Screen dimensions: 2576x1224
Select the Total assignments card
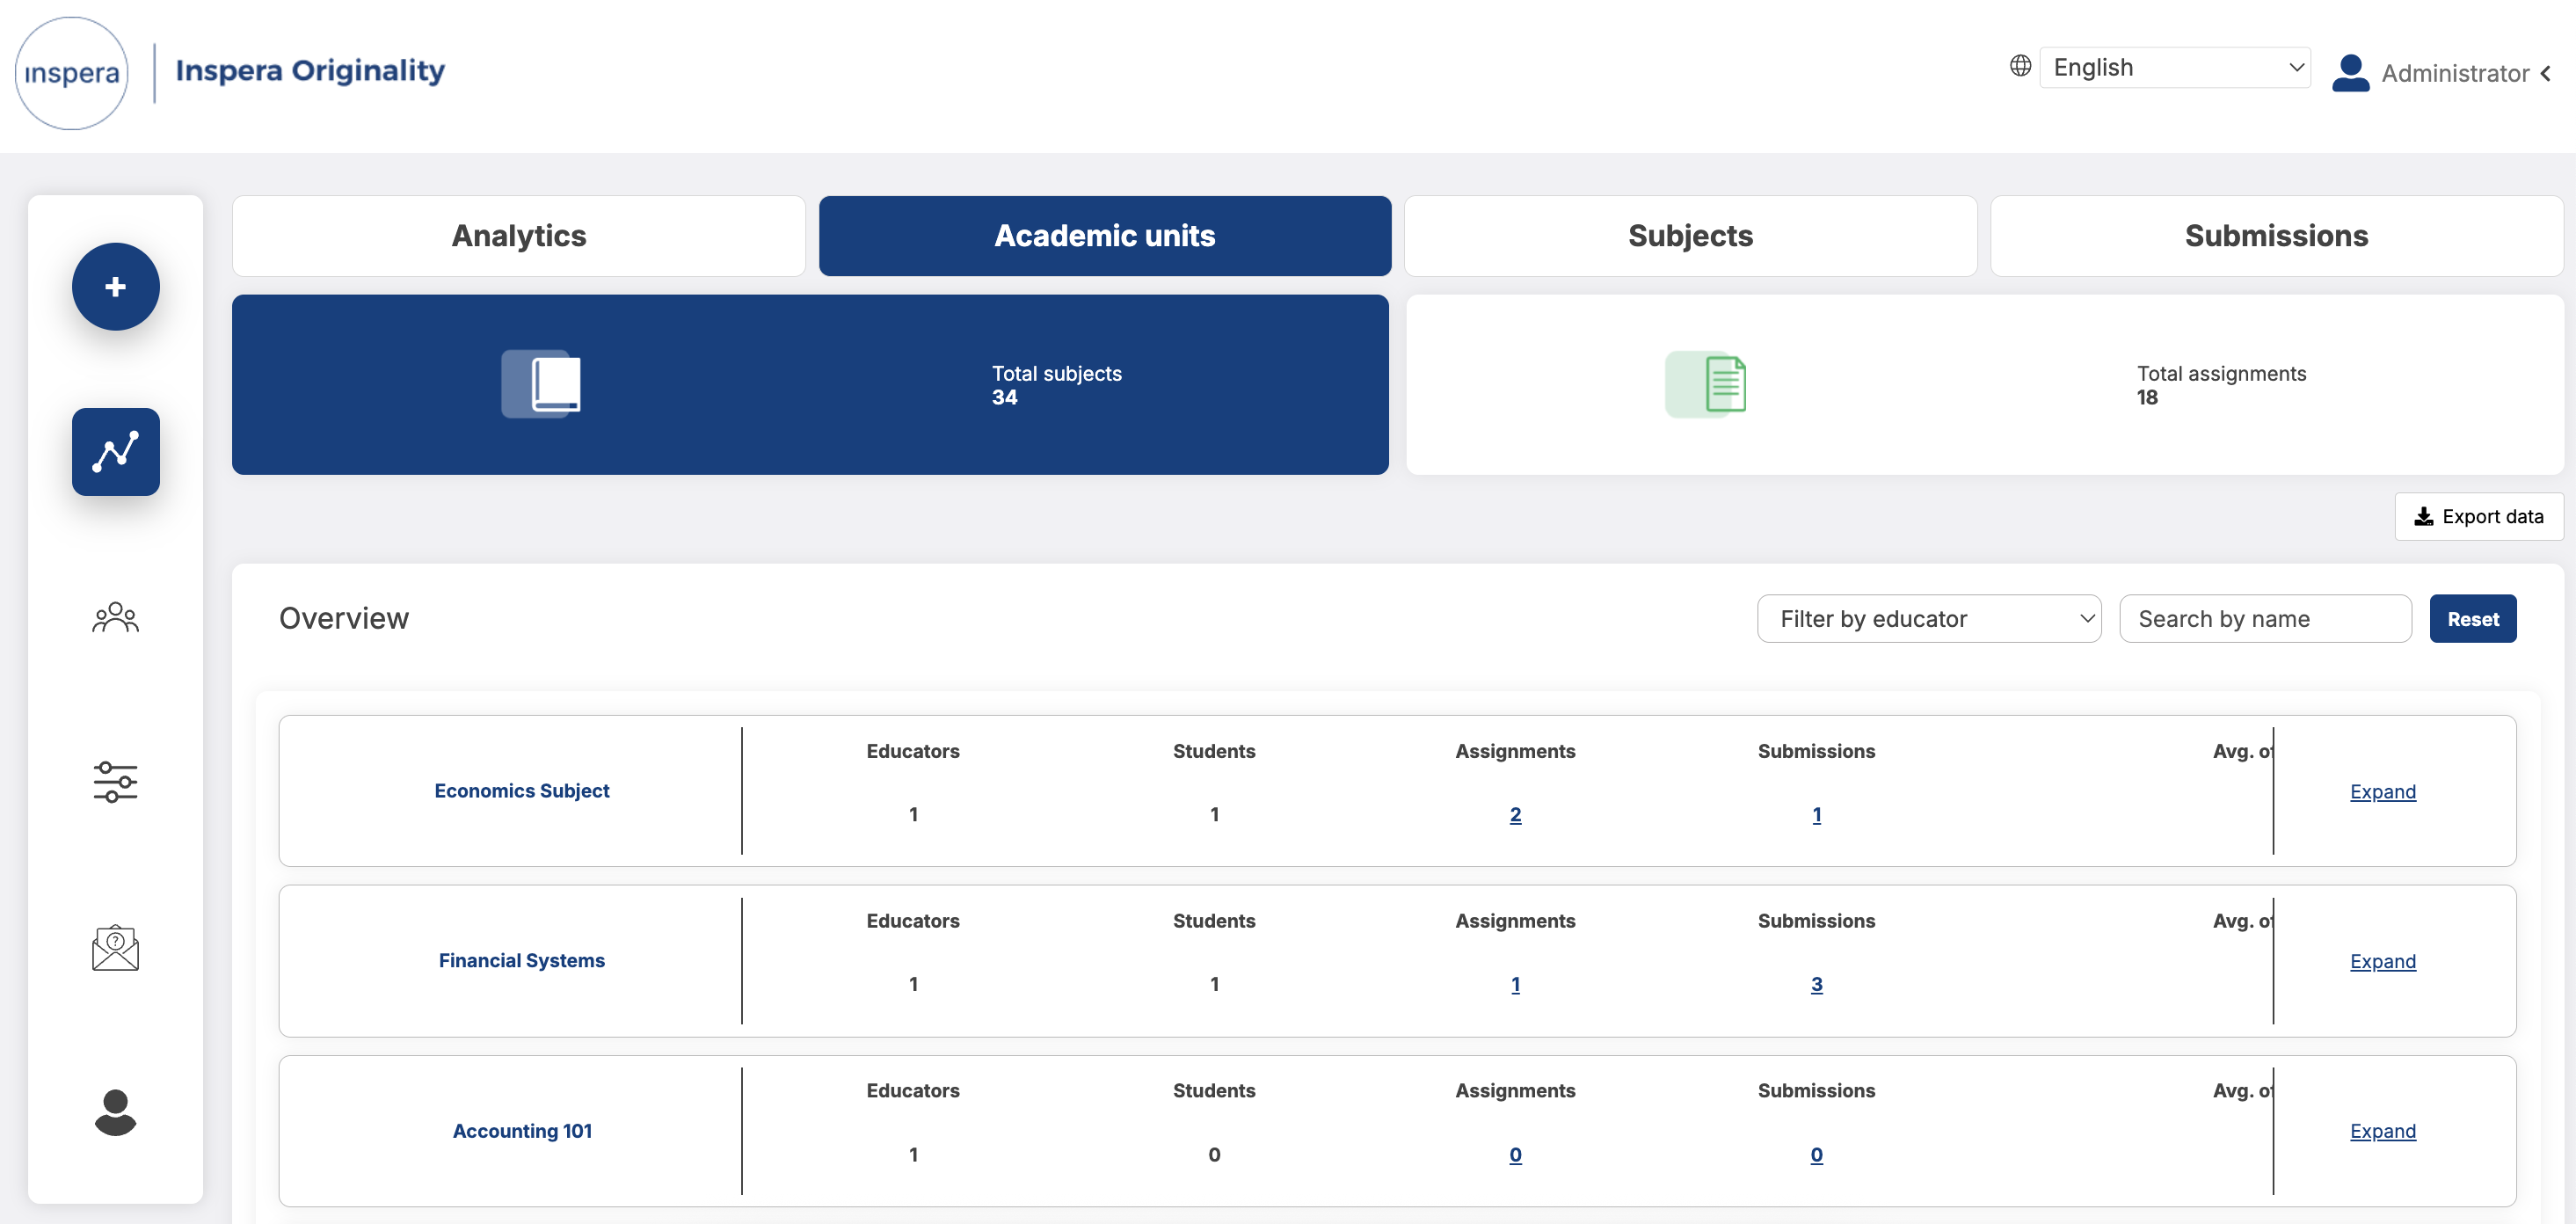(1985, 385)
